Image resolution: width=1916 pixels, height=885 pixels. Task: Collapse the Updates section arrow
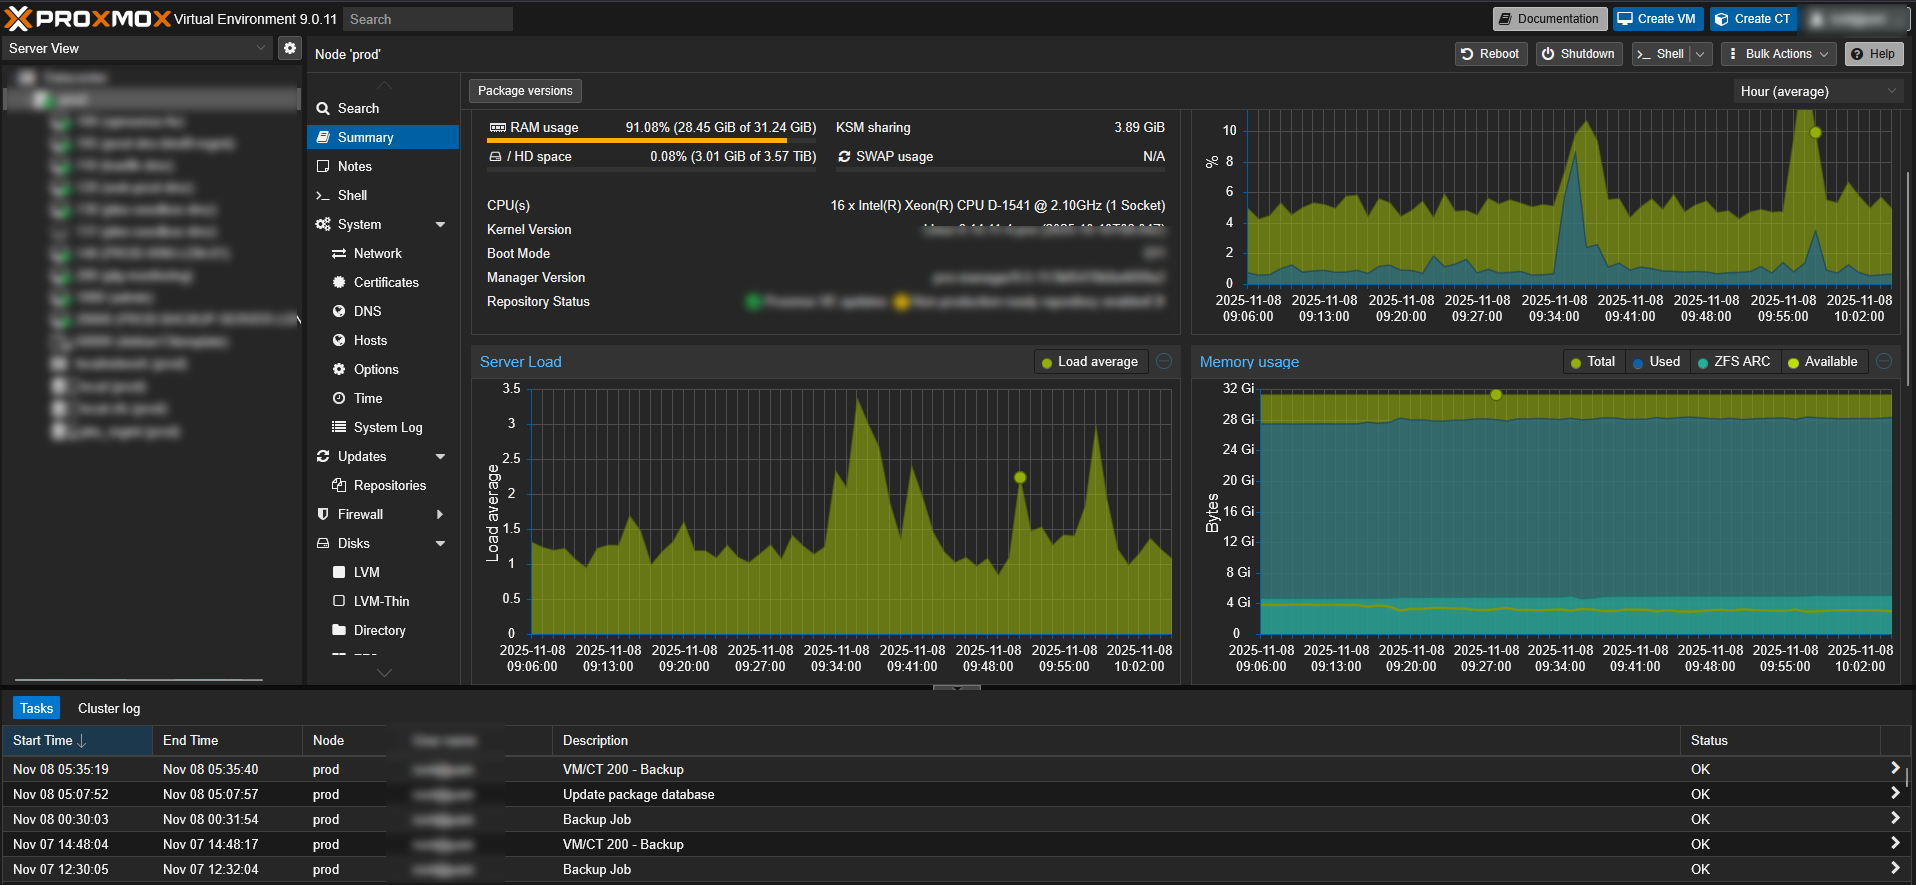coord(440,456)
